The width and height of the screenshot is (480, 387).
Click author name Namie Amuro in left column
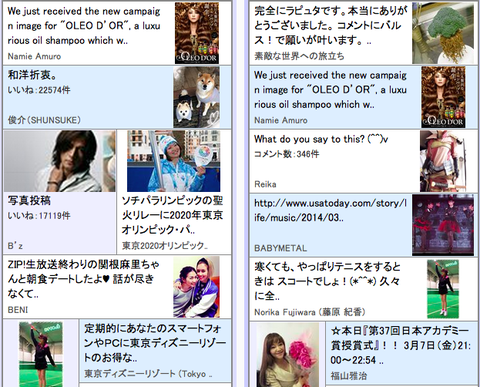(x=34, y=56)
